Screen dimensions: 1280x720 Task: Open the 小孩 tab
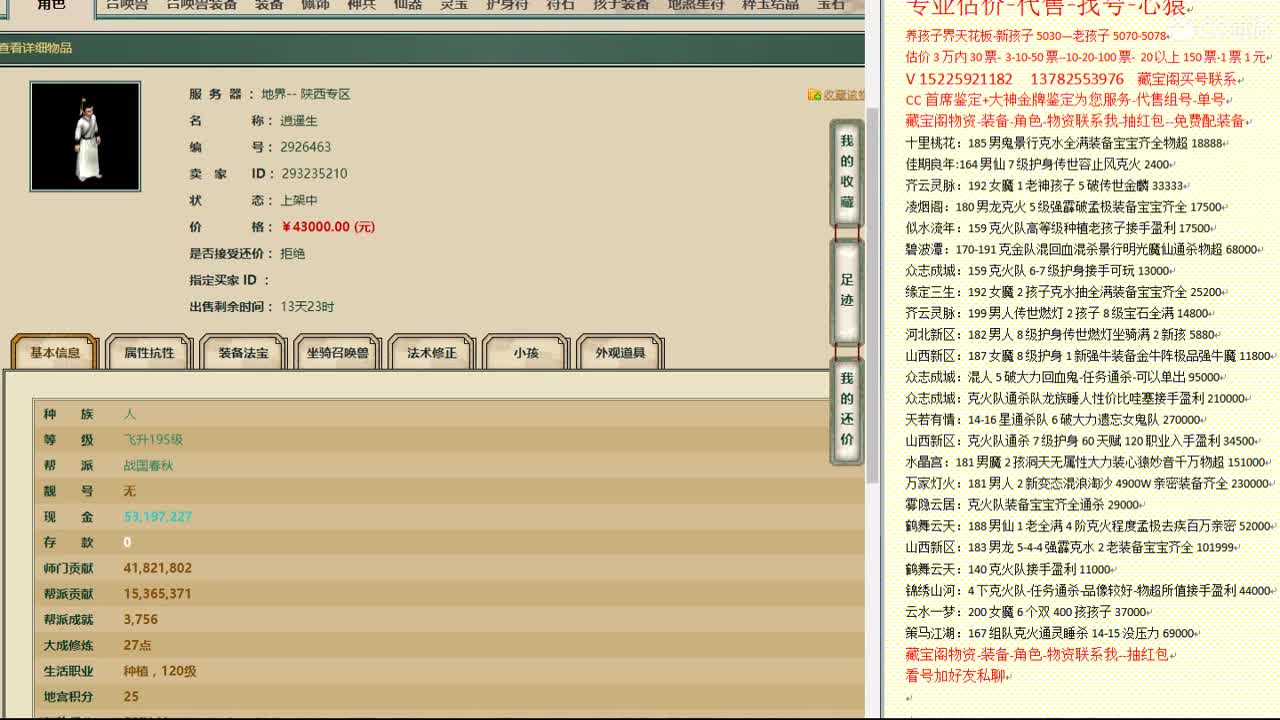pyautogui.click(x=526, y=352)
